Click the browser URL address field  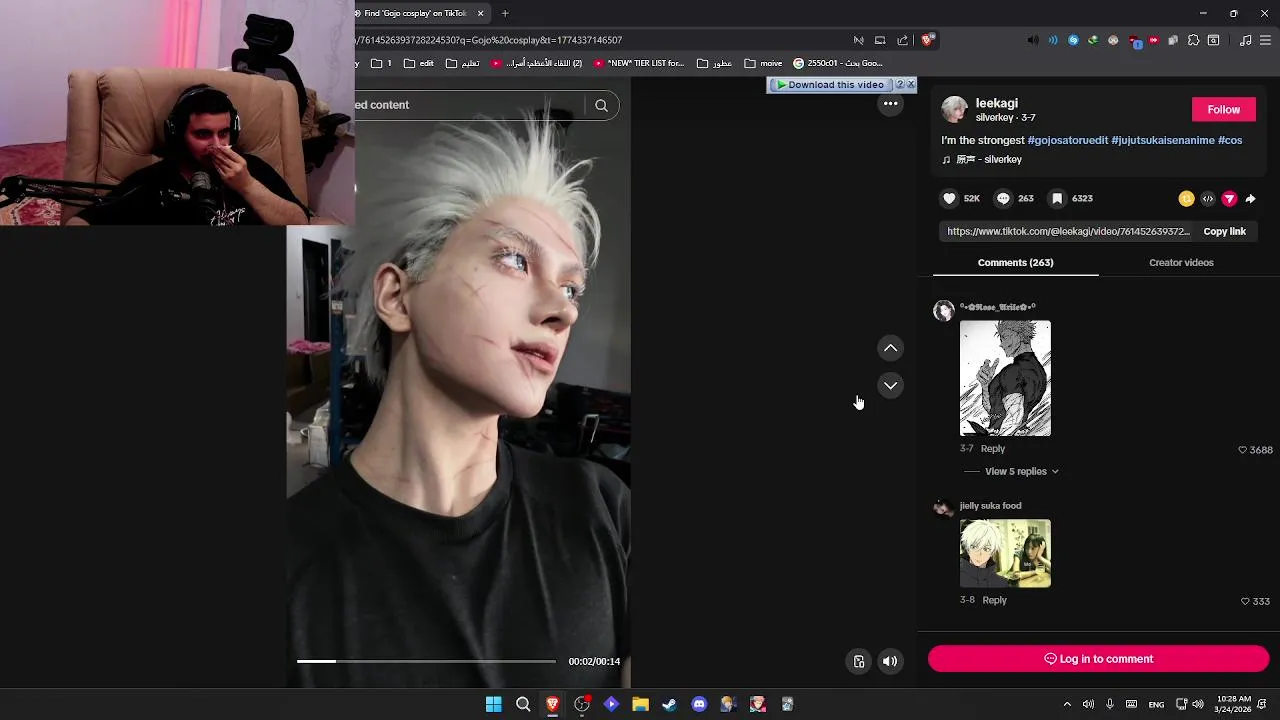tap(600, 40)
